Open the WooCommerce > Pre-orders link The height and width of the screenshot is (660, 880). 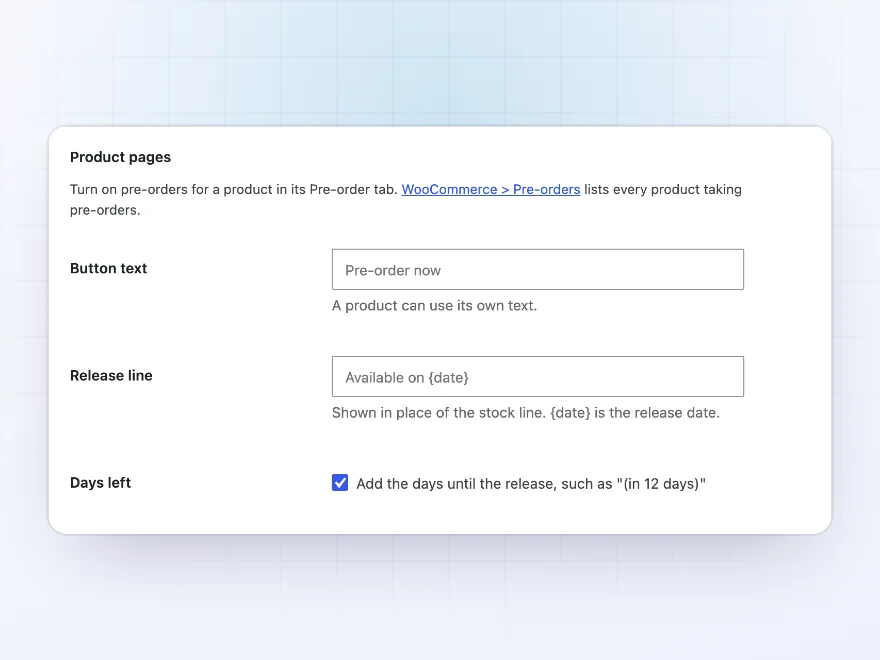tap(491, 190)
